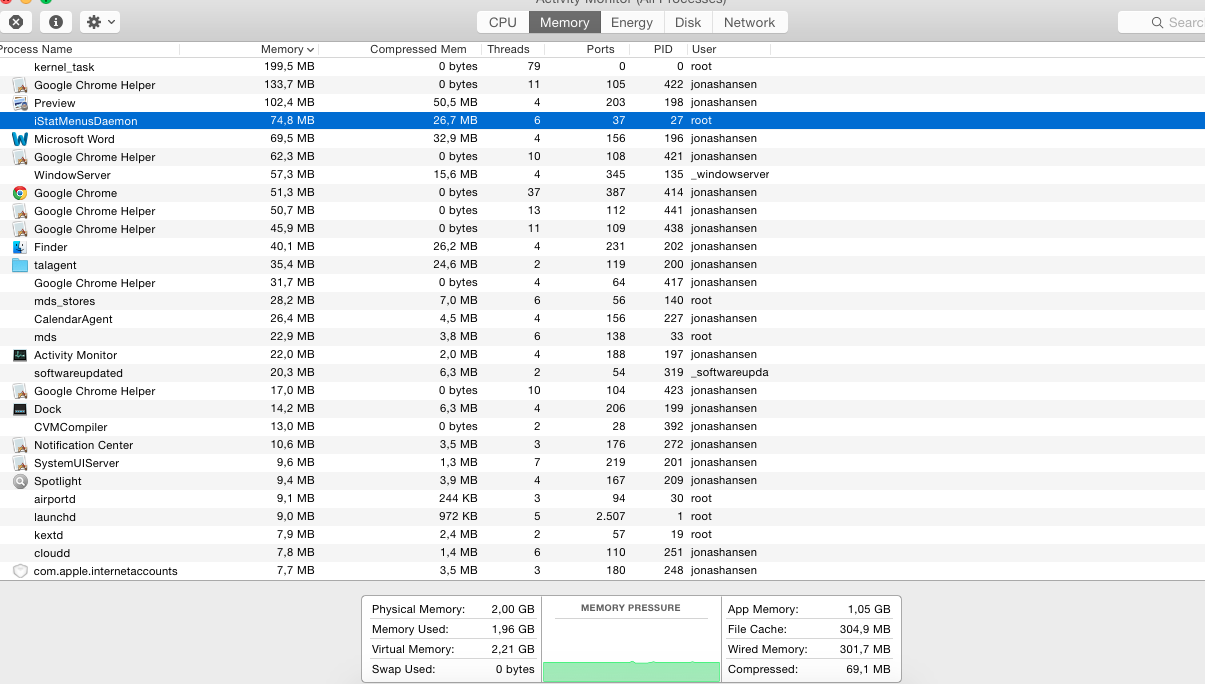Click the Microsoft Word icon
The width and height of the screenshot is (1205, 684).
click(x=20, y=139)
